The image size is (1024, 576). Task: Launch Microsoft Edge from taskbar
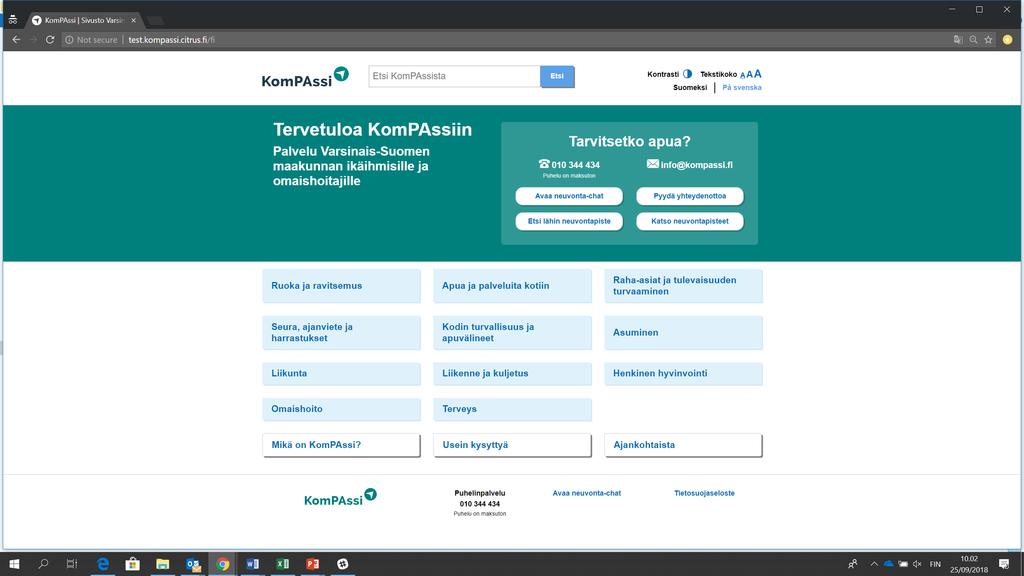103,564
